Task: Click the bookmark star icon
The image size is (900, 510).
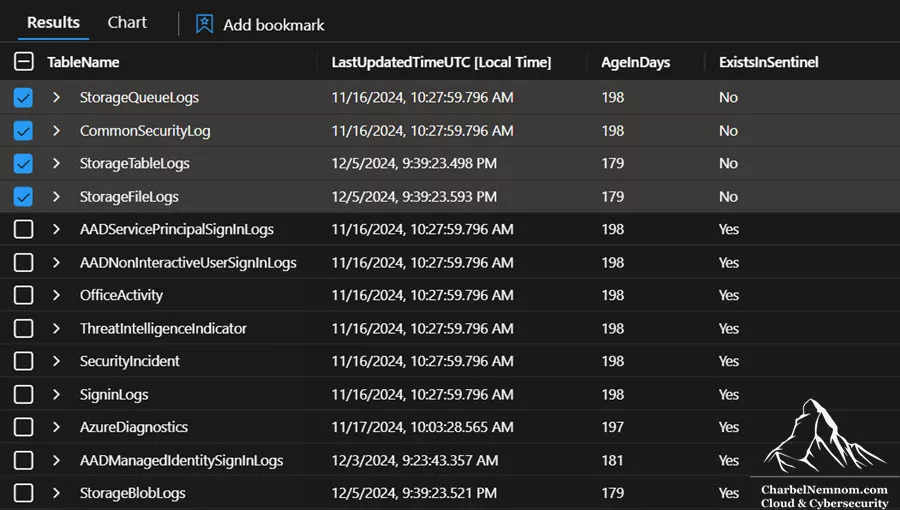Action: (204, 24)
